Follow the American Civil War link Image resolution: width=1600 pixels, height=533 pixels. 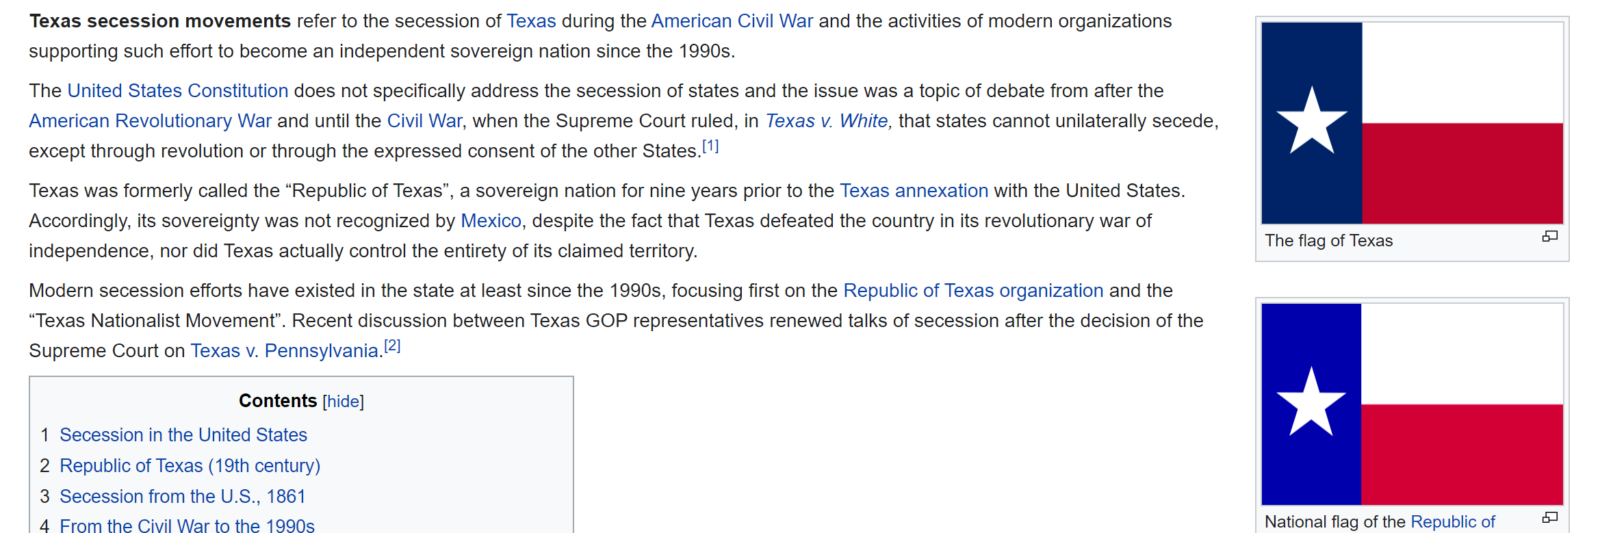point(732,21)
